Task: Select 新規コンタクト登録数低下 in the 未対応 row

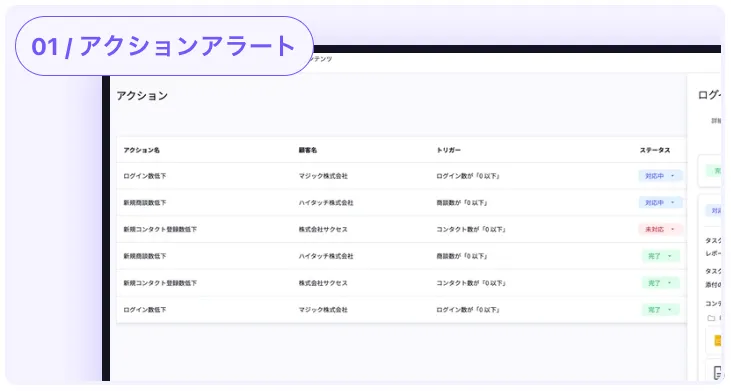Action: 160,229
